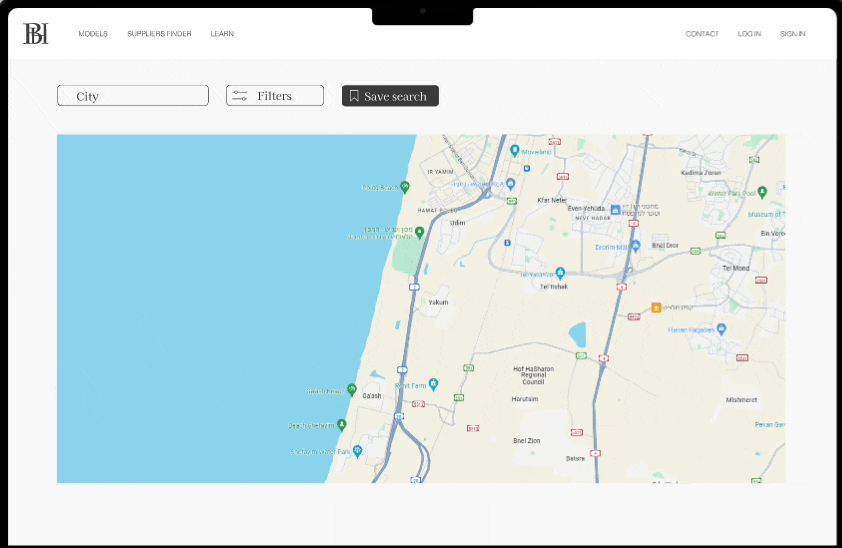Go to the Learn section

point(222,34)
